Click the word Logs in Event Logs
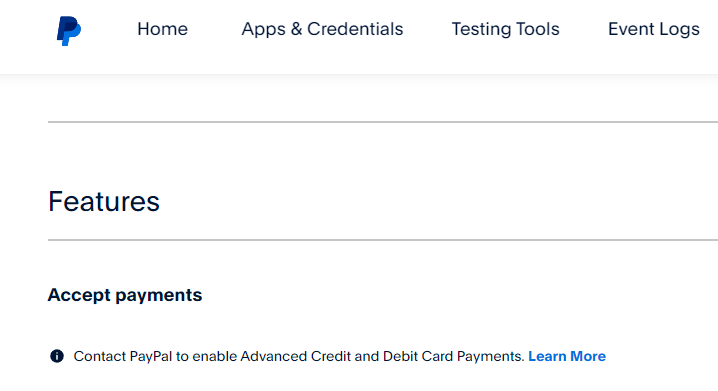718x391 pixels. tap(680, 30)
